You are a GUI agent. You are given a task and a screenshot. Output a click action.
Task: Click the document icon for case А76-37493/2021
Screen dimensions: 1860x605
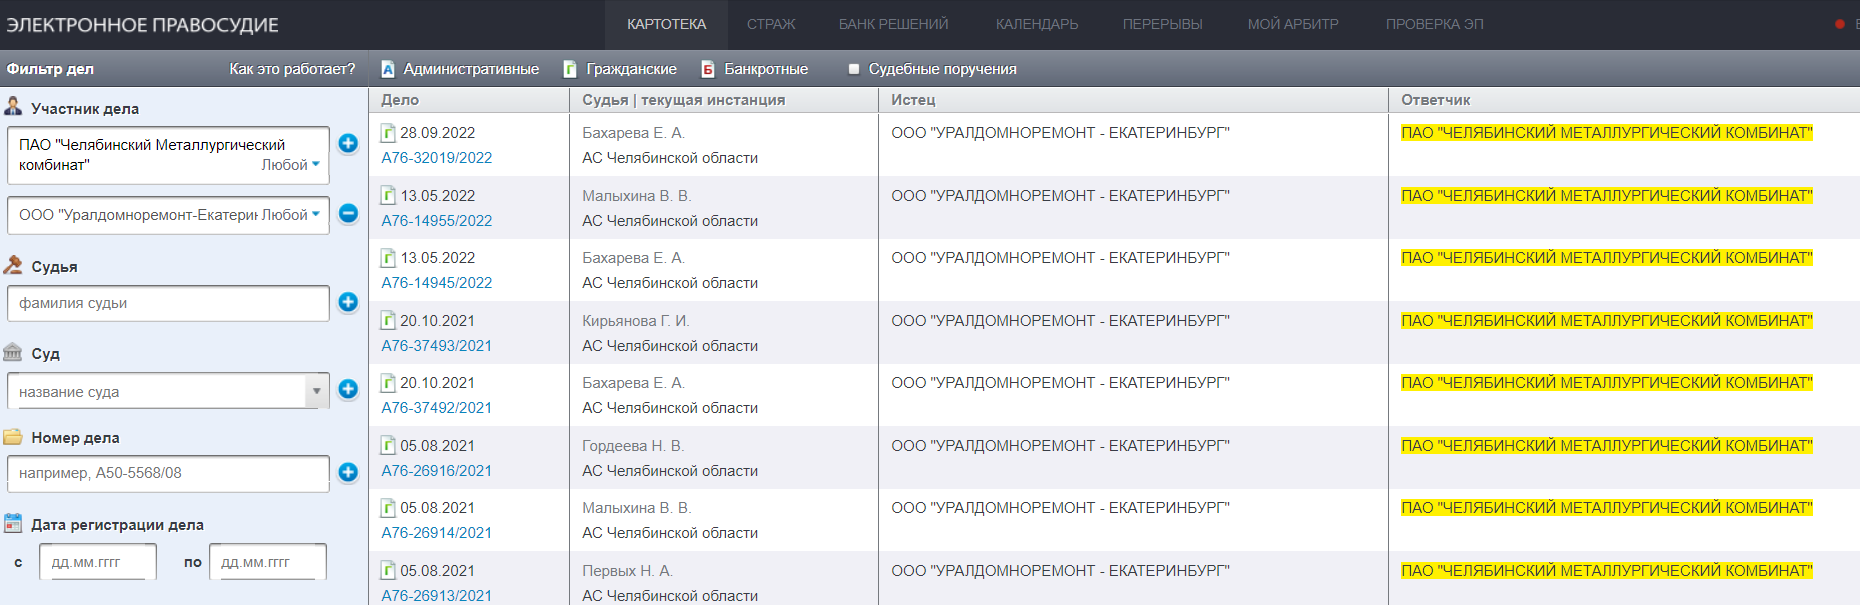(388, 321)
